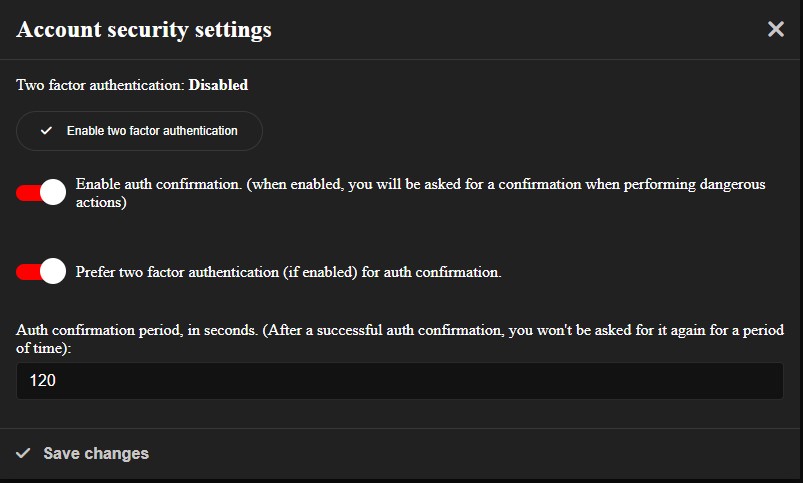
Task: Click white knob of auth confirmation toggle
Action: click(53, 192)
